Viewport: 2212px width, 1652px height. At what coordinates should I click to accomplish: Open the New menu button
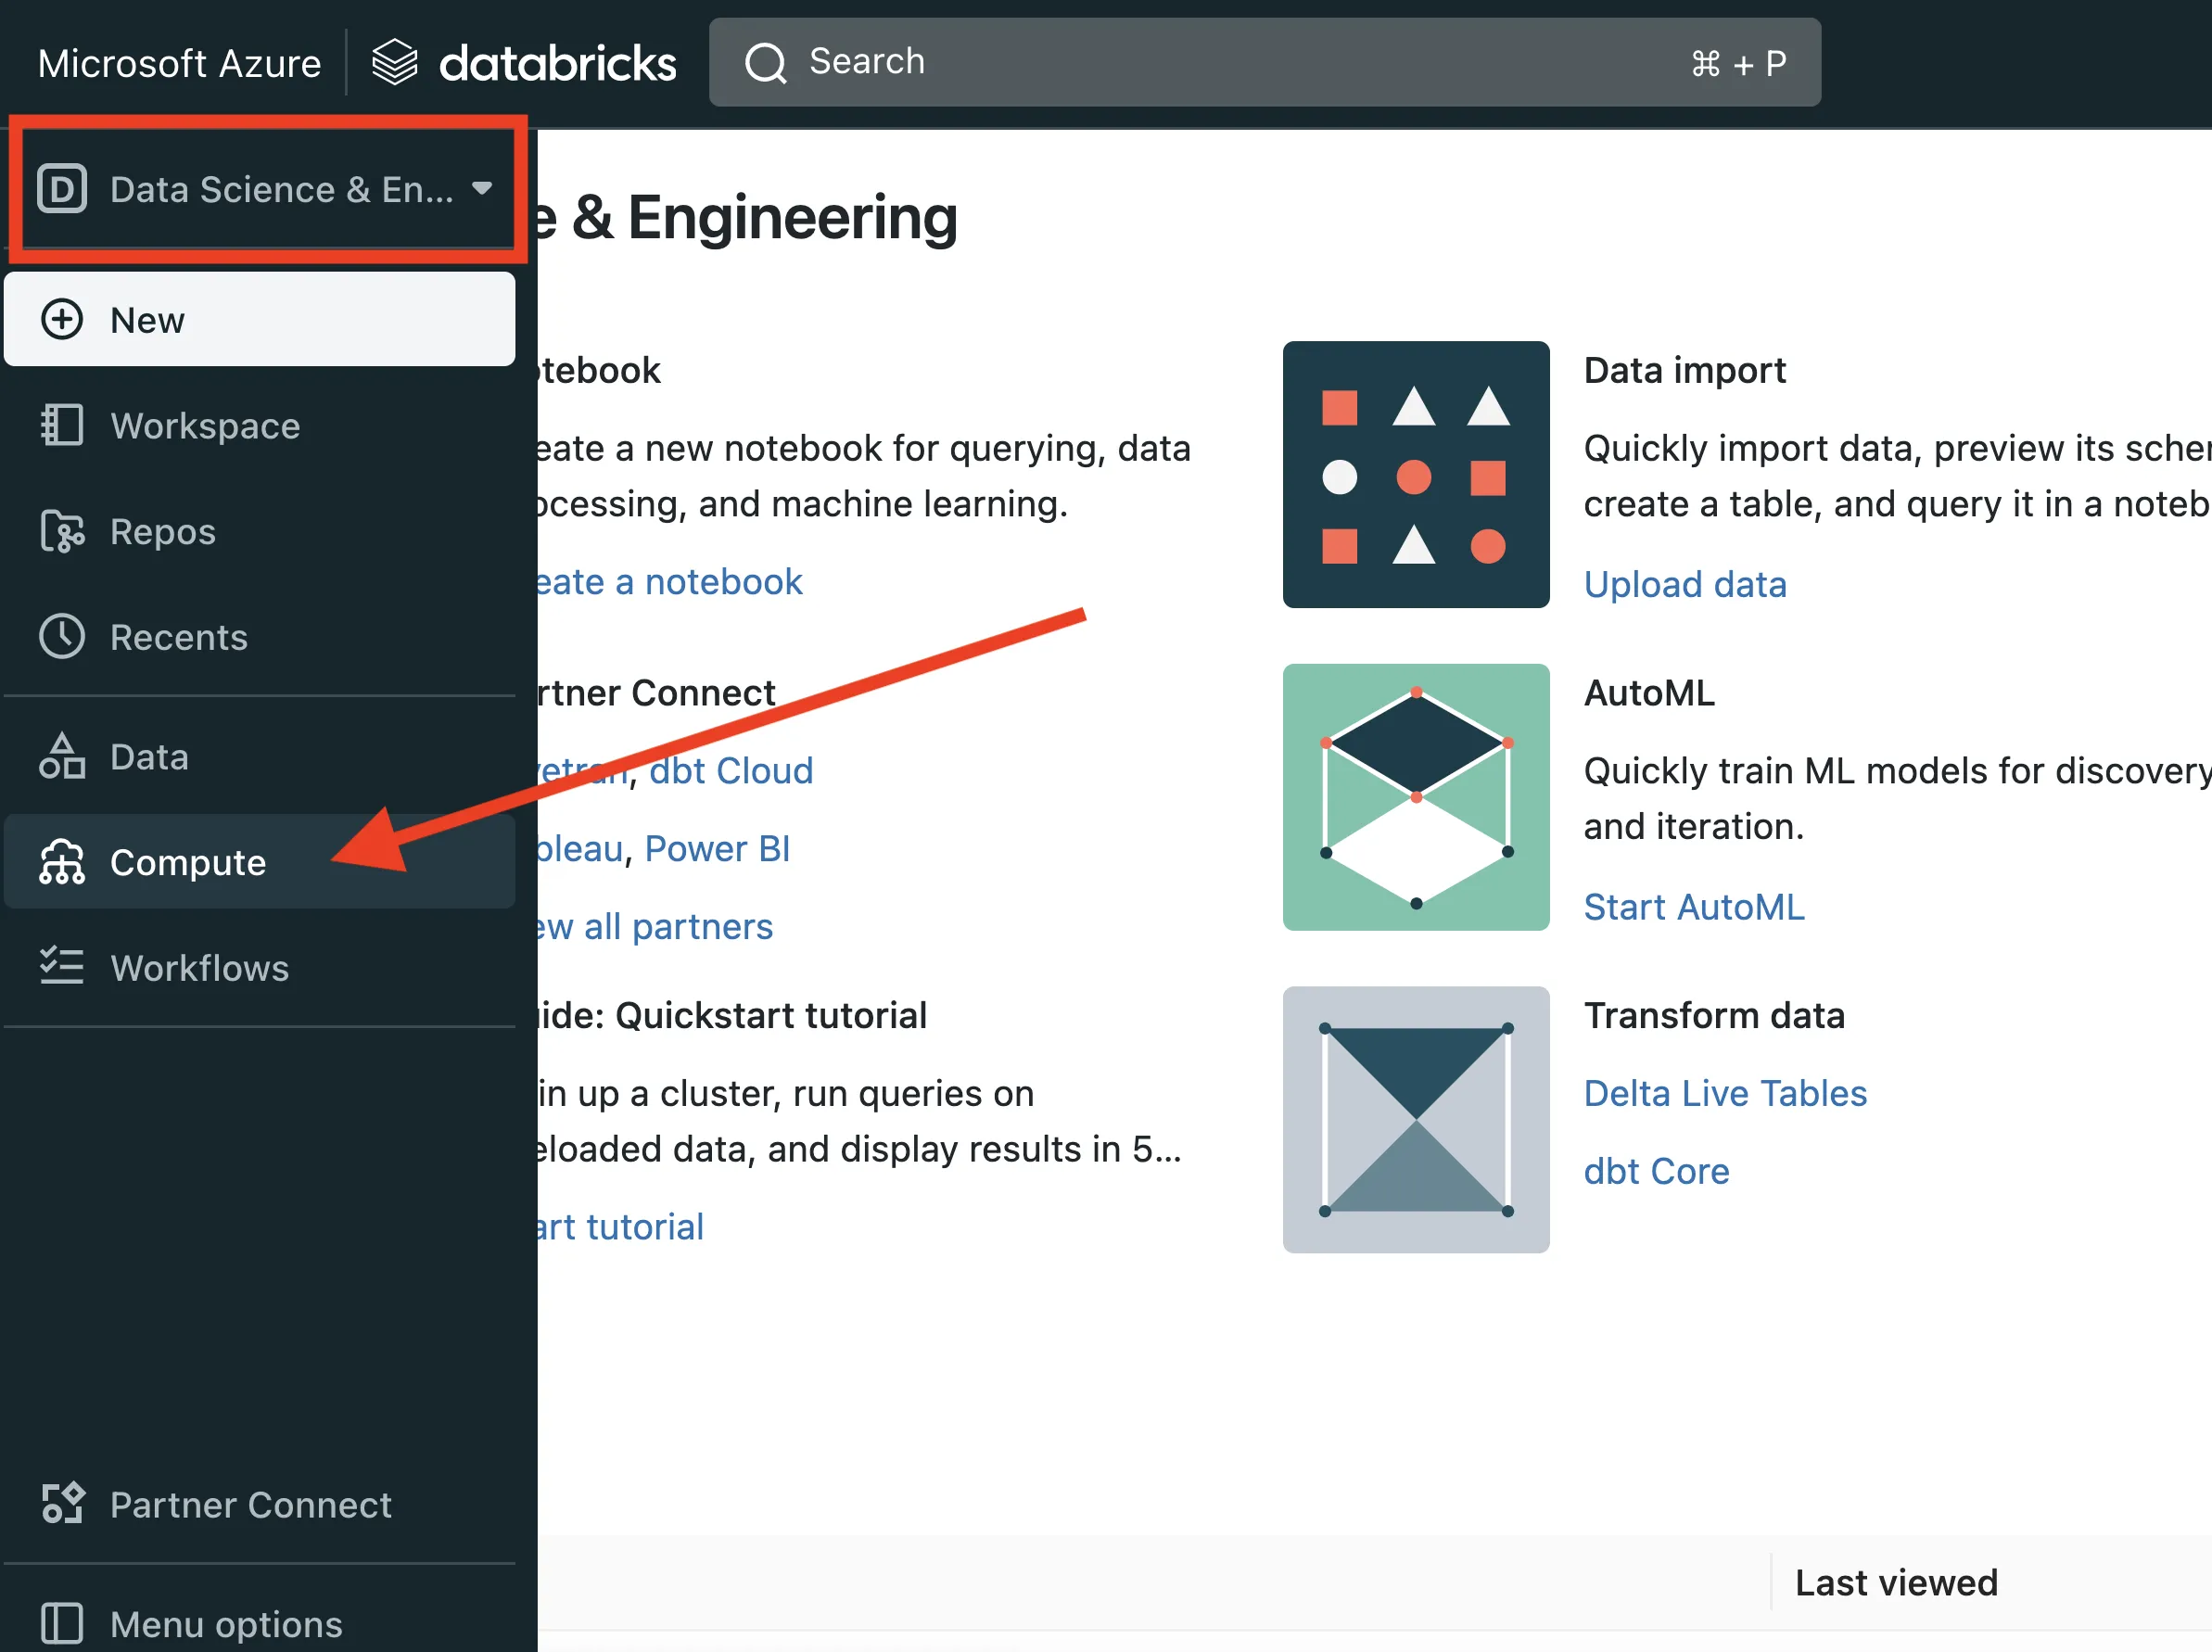(x=260, y=320)
